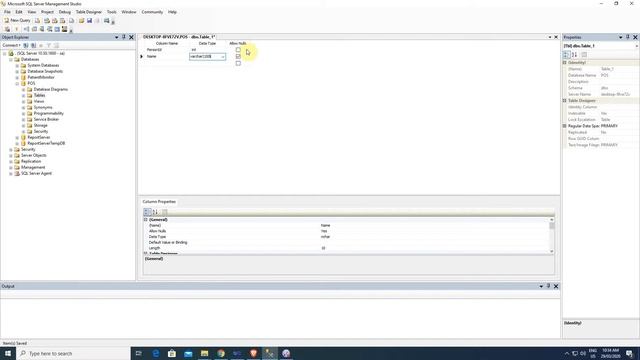640x360 pixels.
Task: Toggle Allow Nulls checkbox in the empty third row
Action: click(x=238, y=63)
